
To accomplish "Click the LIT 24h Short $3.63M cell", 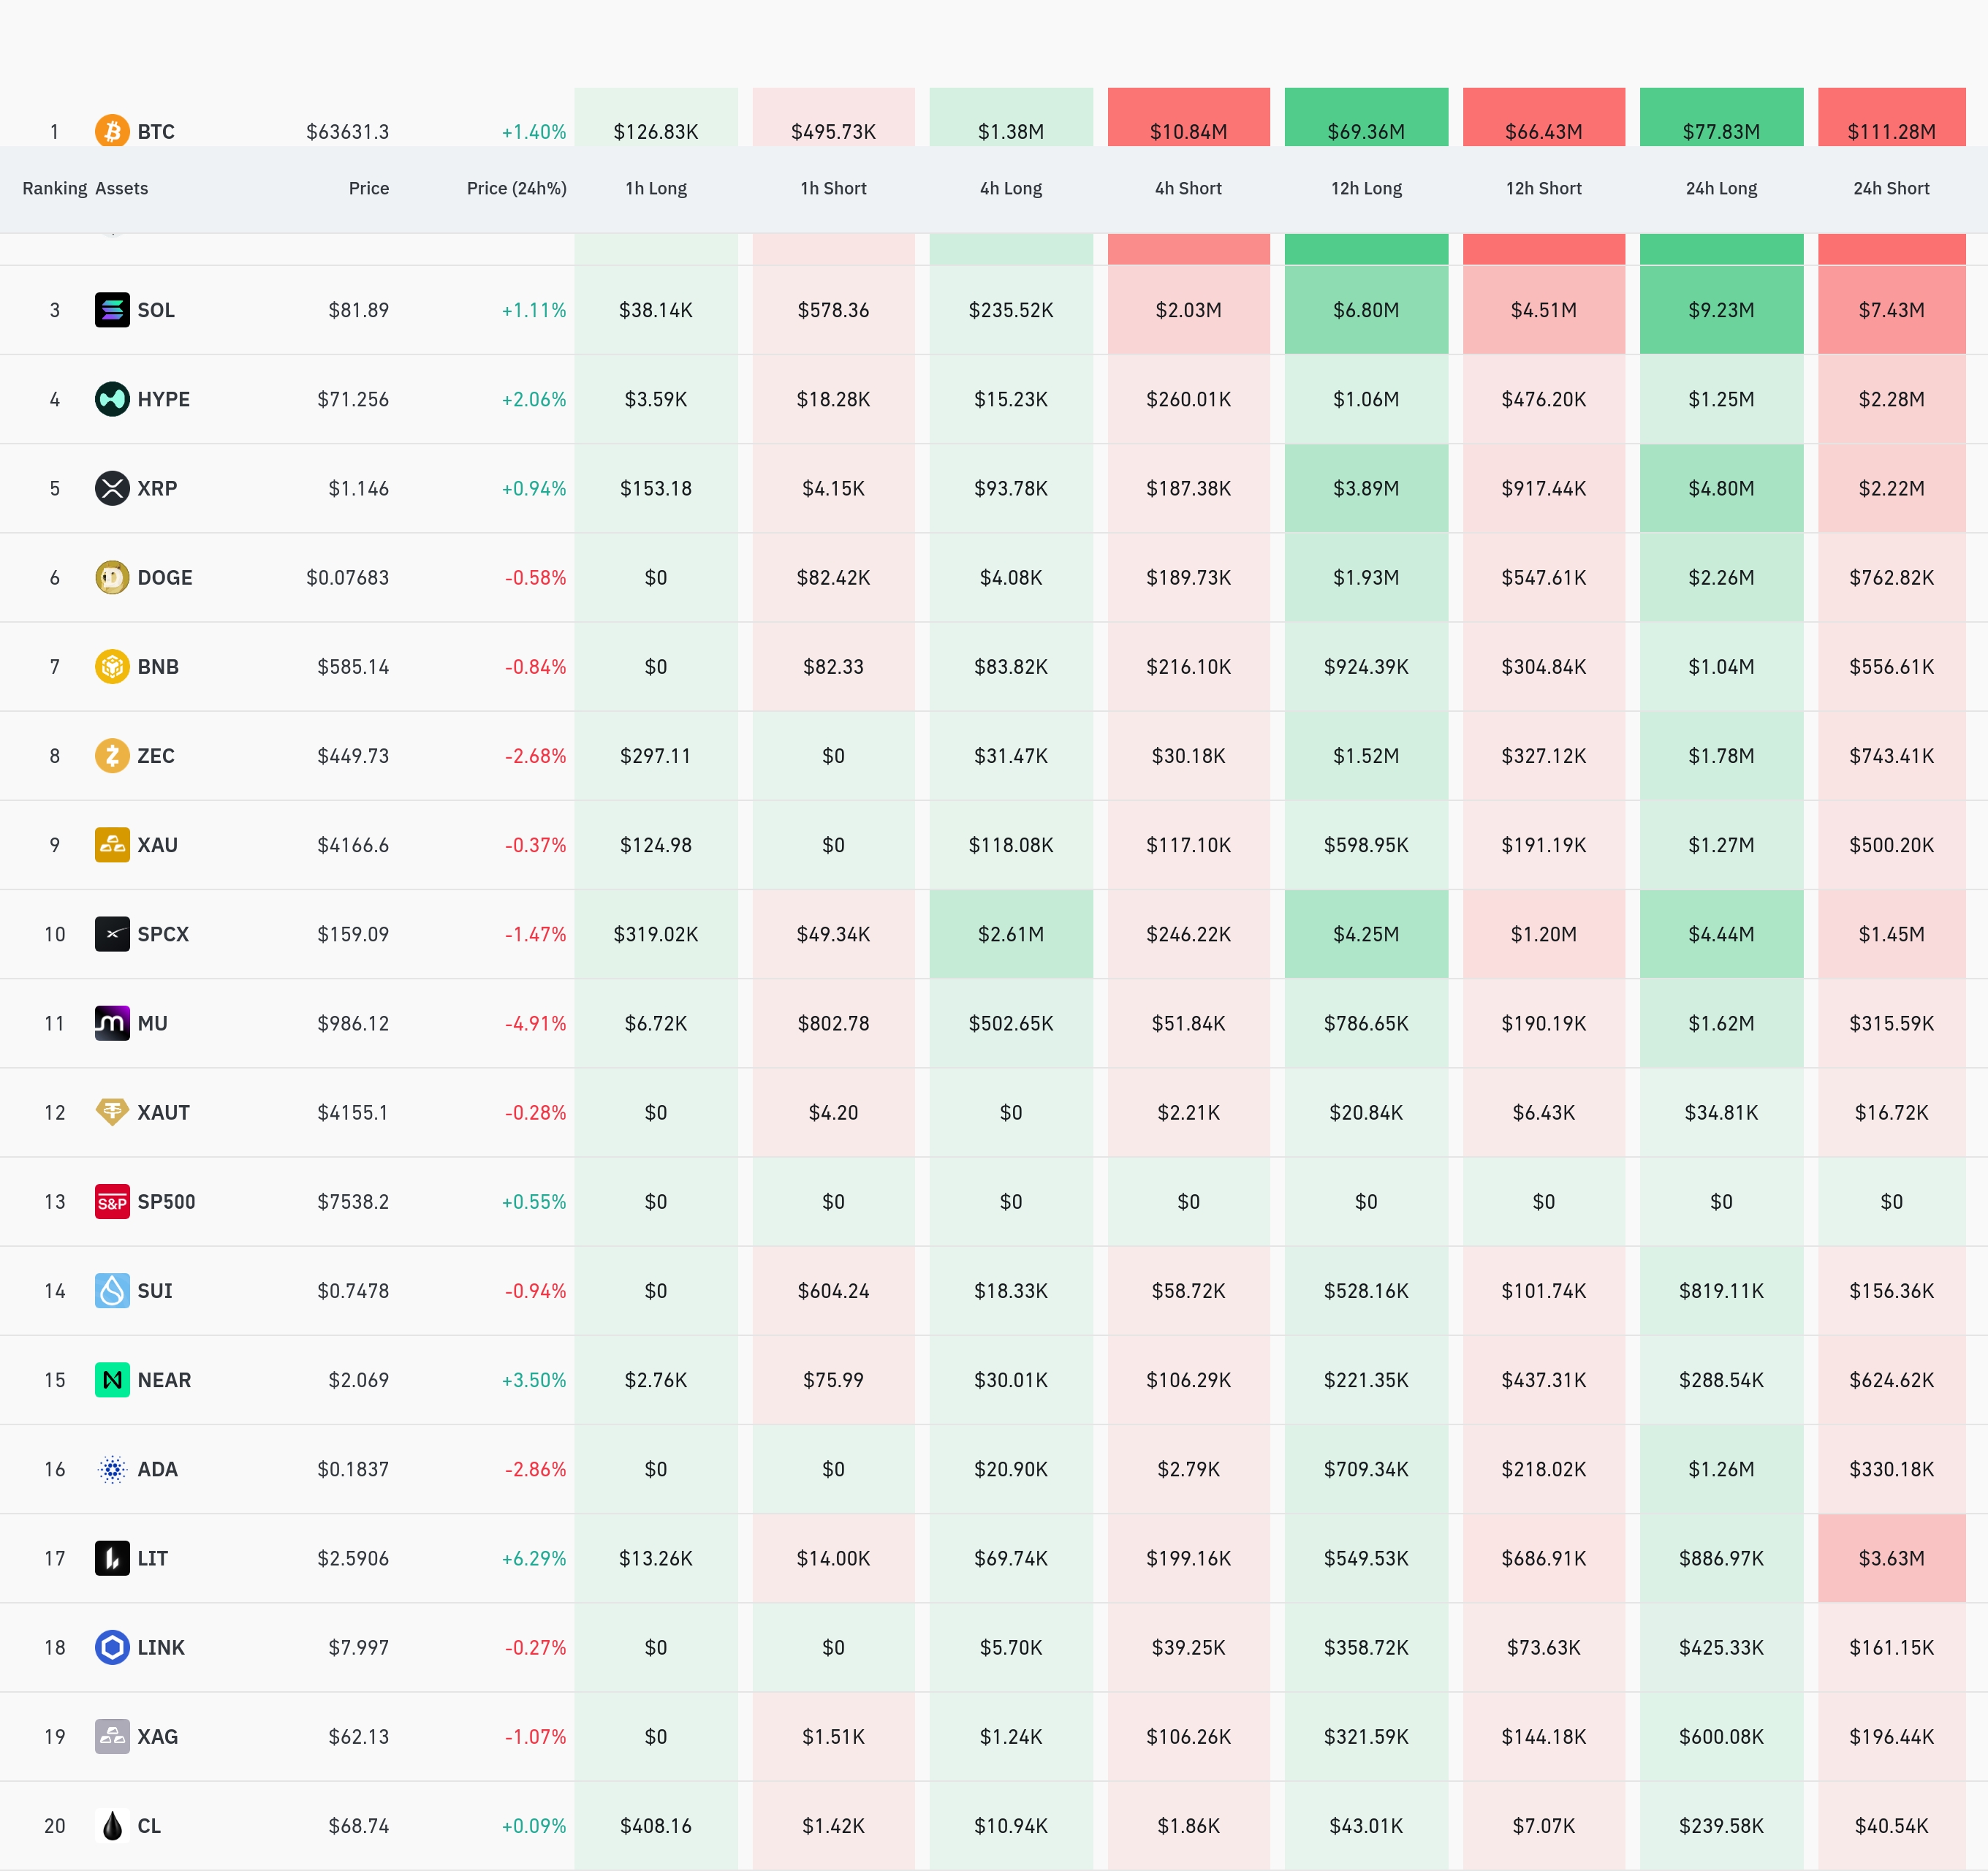I will [x=1891, y=1558].
